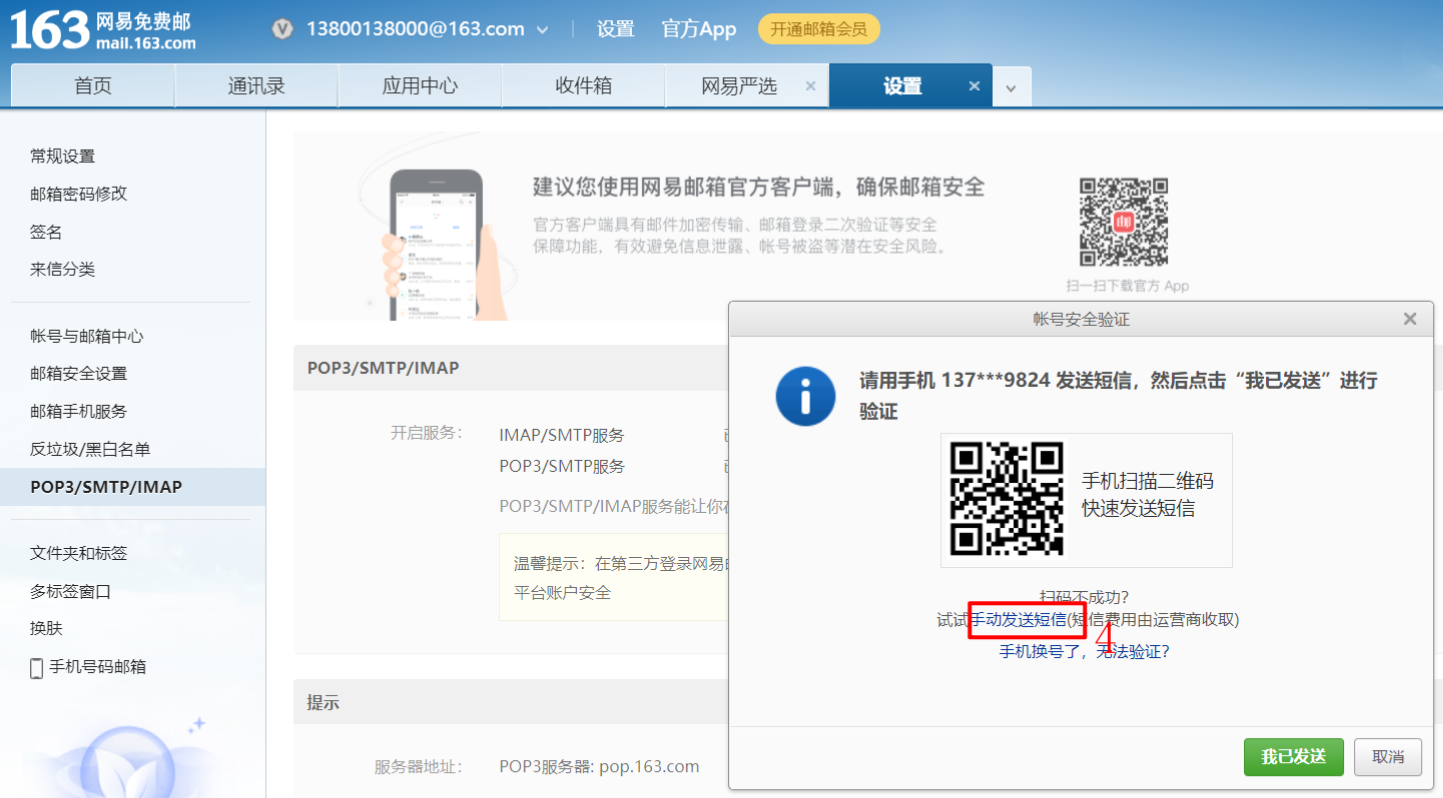Click the 手机扫描二维码 快速发送短信 text
The height and width of the screenshot is (798, 1443).
pos(1147,495)
